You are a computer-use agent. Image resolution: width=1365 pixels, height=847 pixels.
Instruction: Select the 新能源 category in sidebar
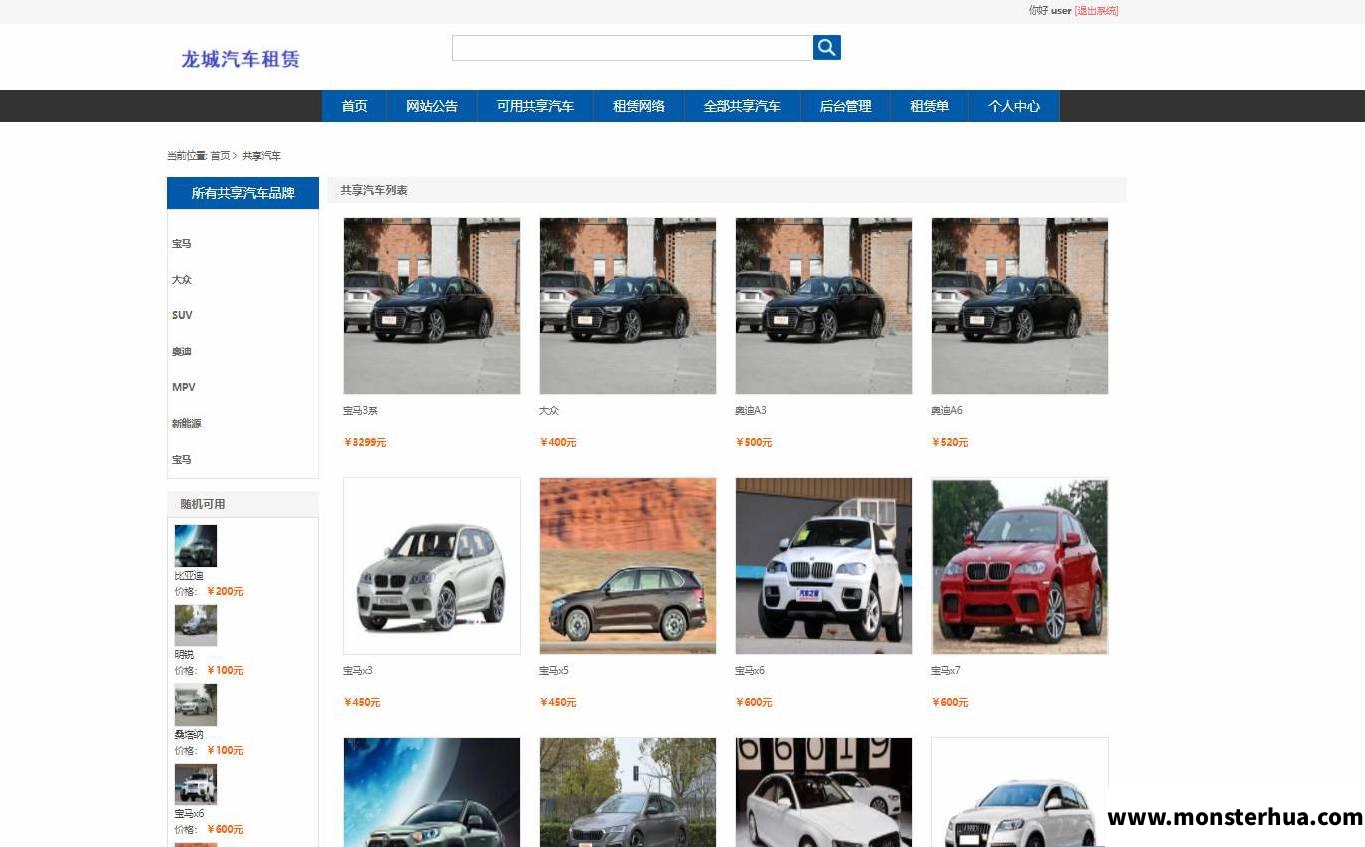pos(186,424)
